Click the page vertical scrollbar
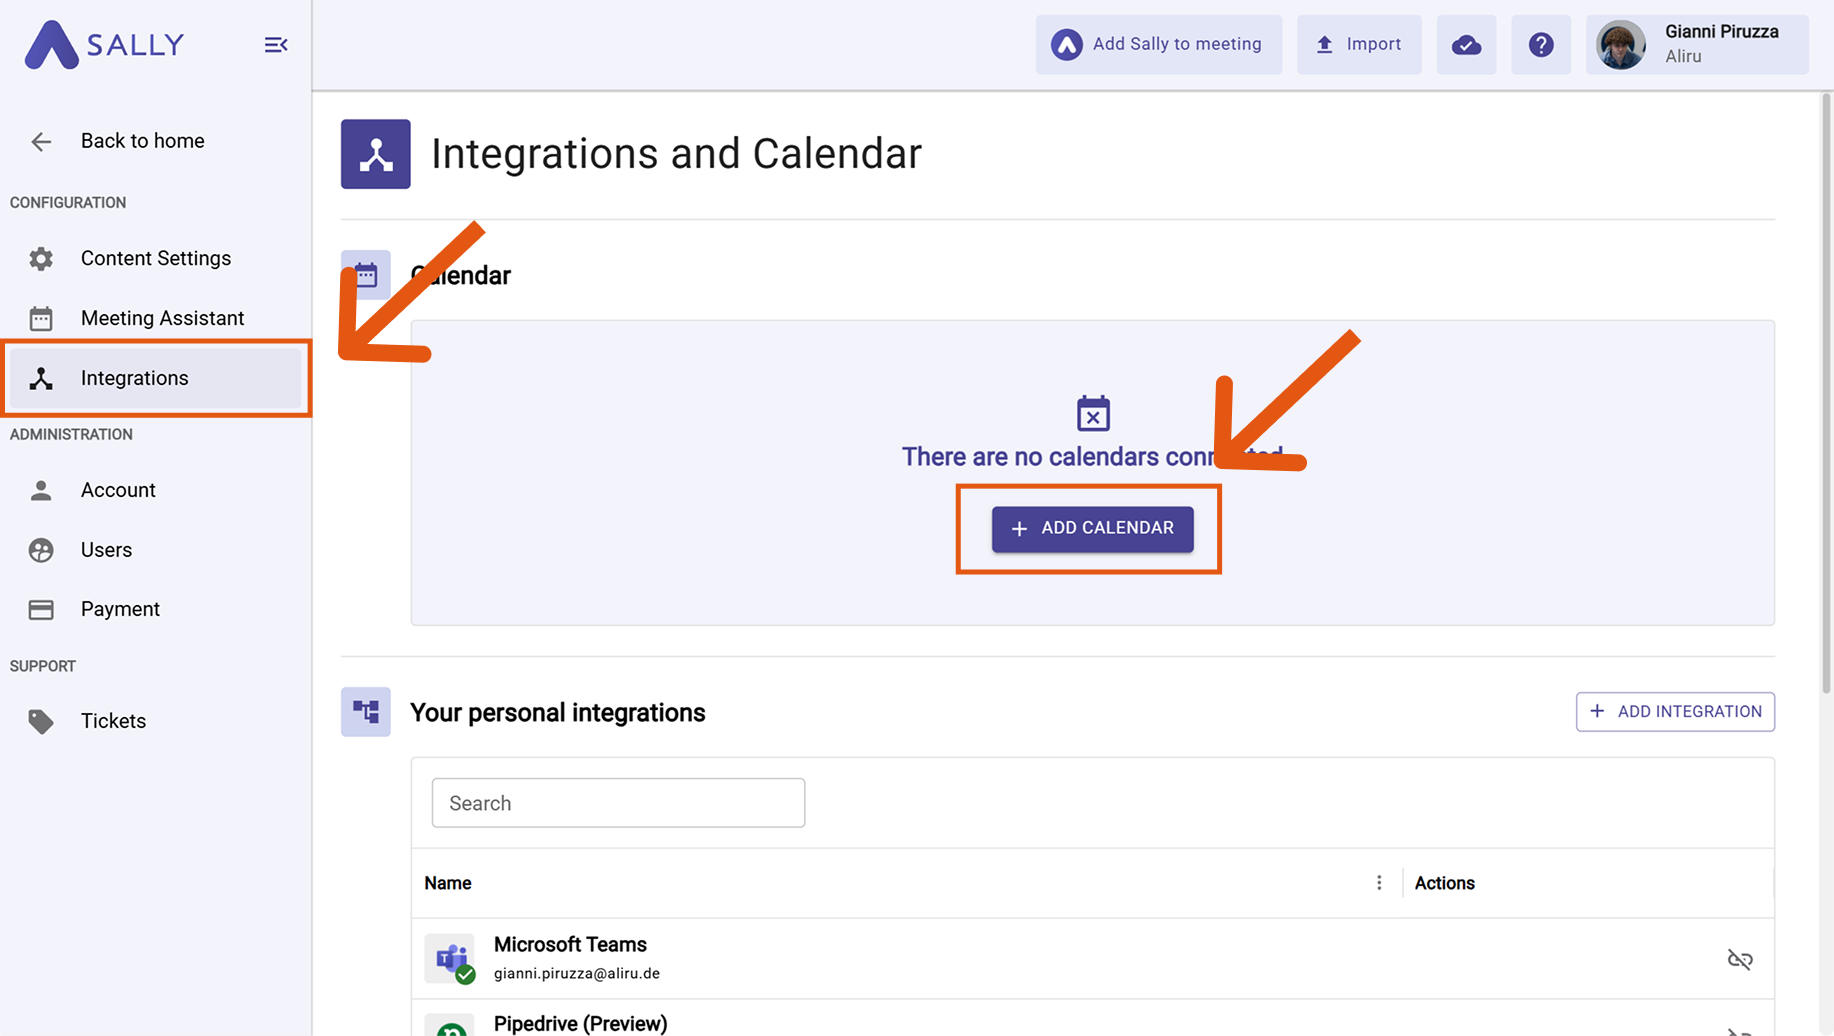Screen dimensions: 1834x1036 coord(1826,393)
